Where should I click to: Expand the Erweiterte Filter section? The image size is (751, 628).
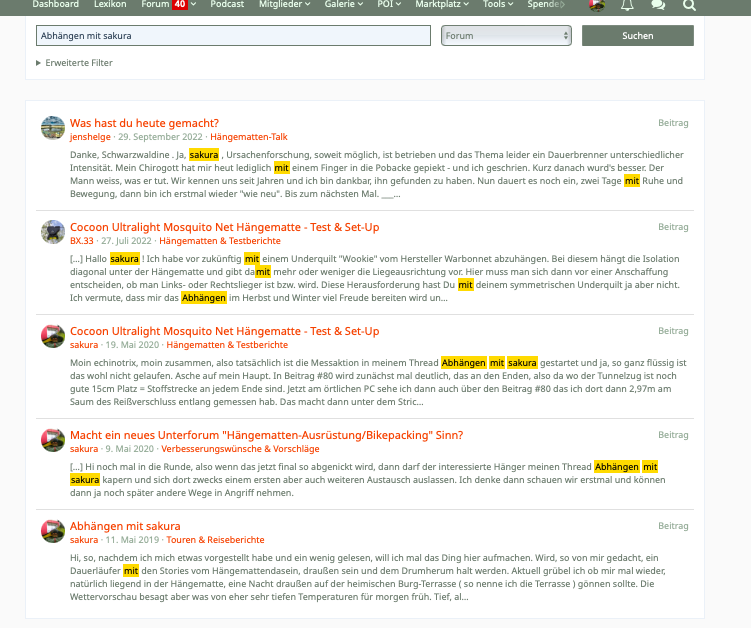(x=75, y=63)
